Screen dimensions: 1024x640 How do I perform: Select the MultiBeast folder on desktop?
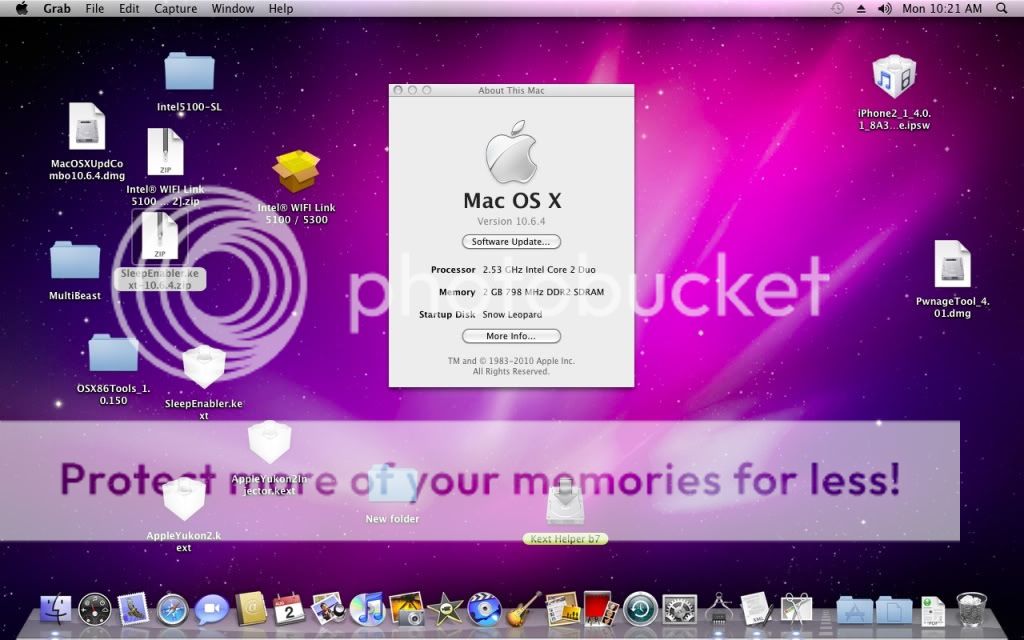point(75,262)
